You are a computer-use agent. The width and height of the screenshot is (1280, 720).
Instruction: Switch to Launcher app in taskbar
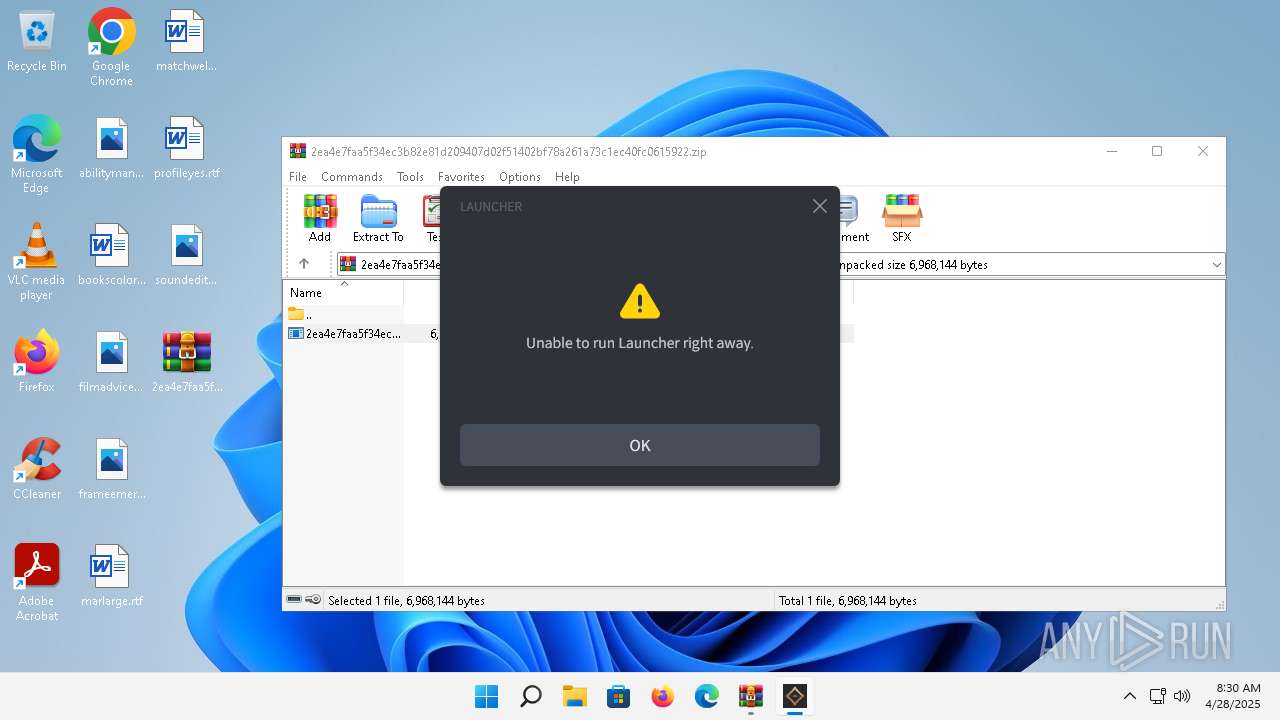coord(795,696)
